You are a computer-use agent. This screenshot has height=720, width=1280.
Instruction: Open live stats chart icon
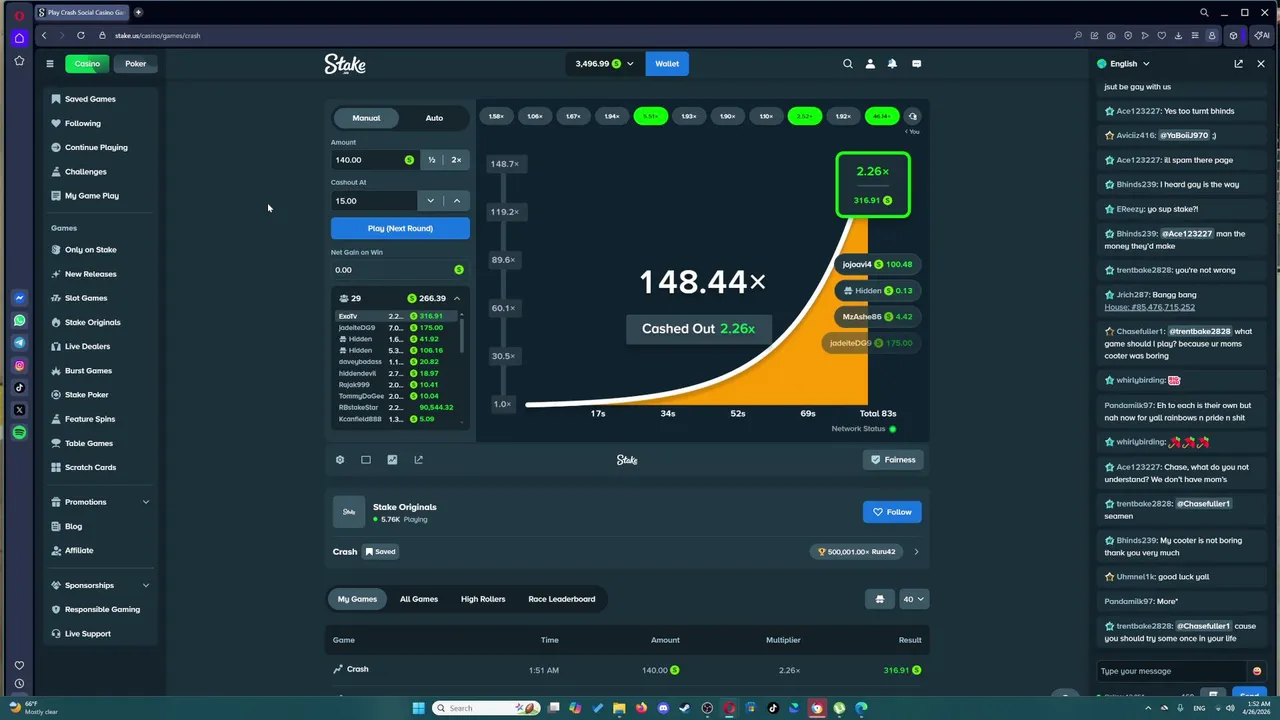click(392, 460)
